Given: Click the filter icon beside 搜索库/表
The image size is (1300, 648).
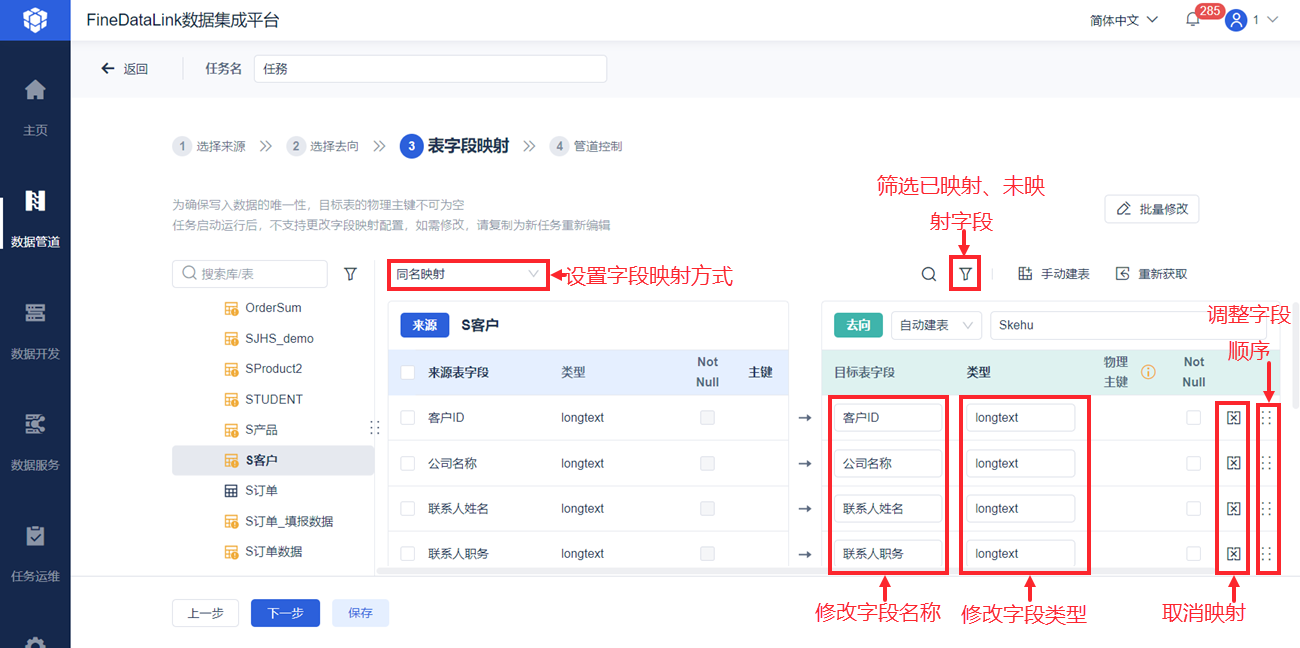Looking at the screenshot, I should point(351,273).
